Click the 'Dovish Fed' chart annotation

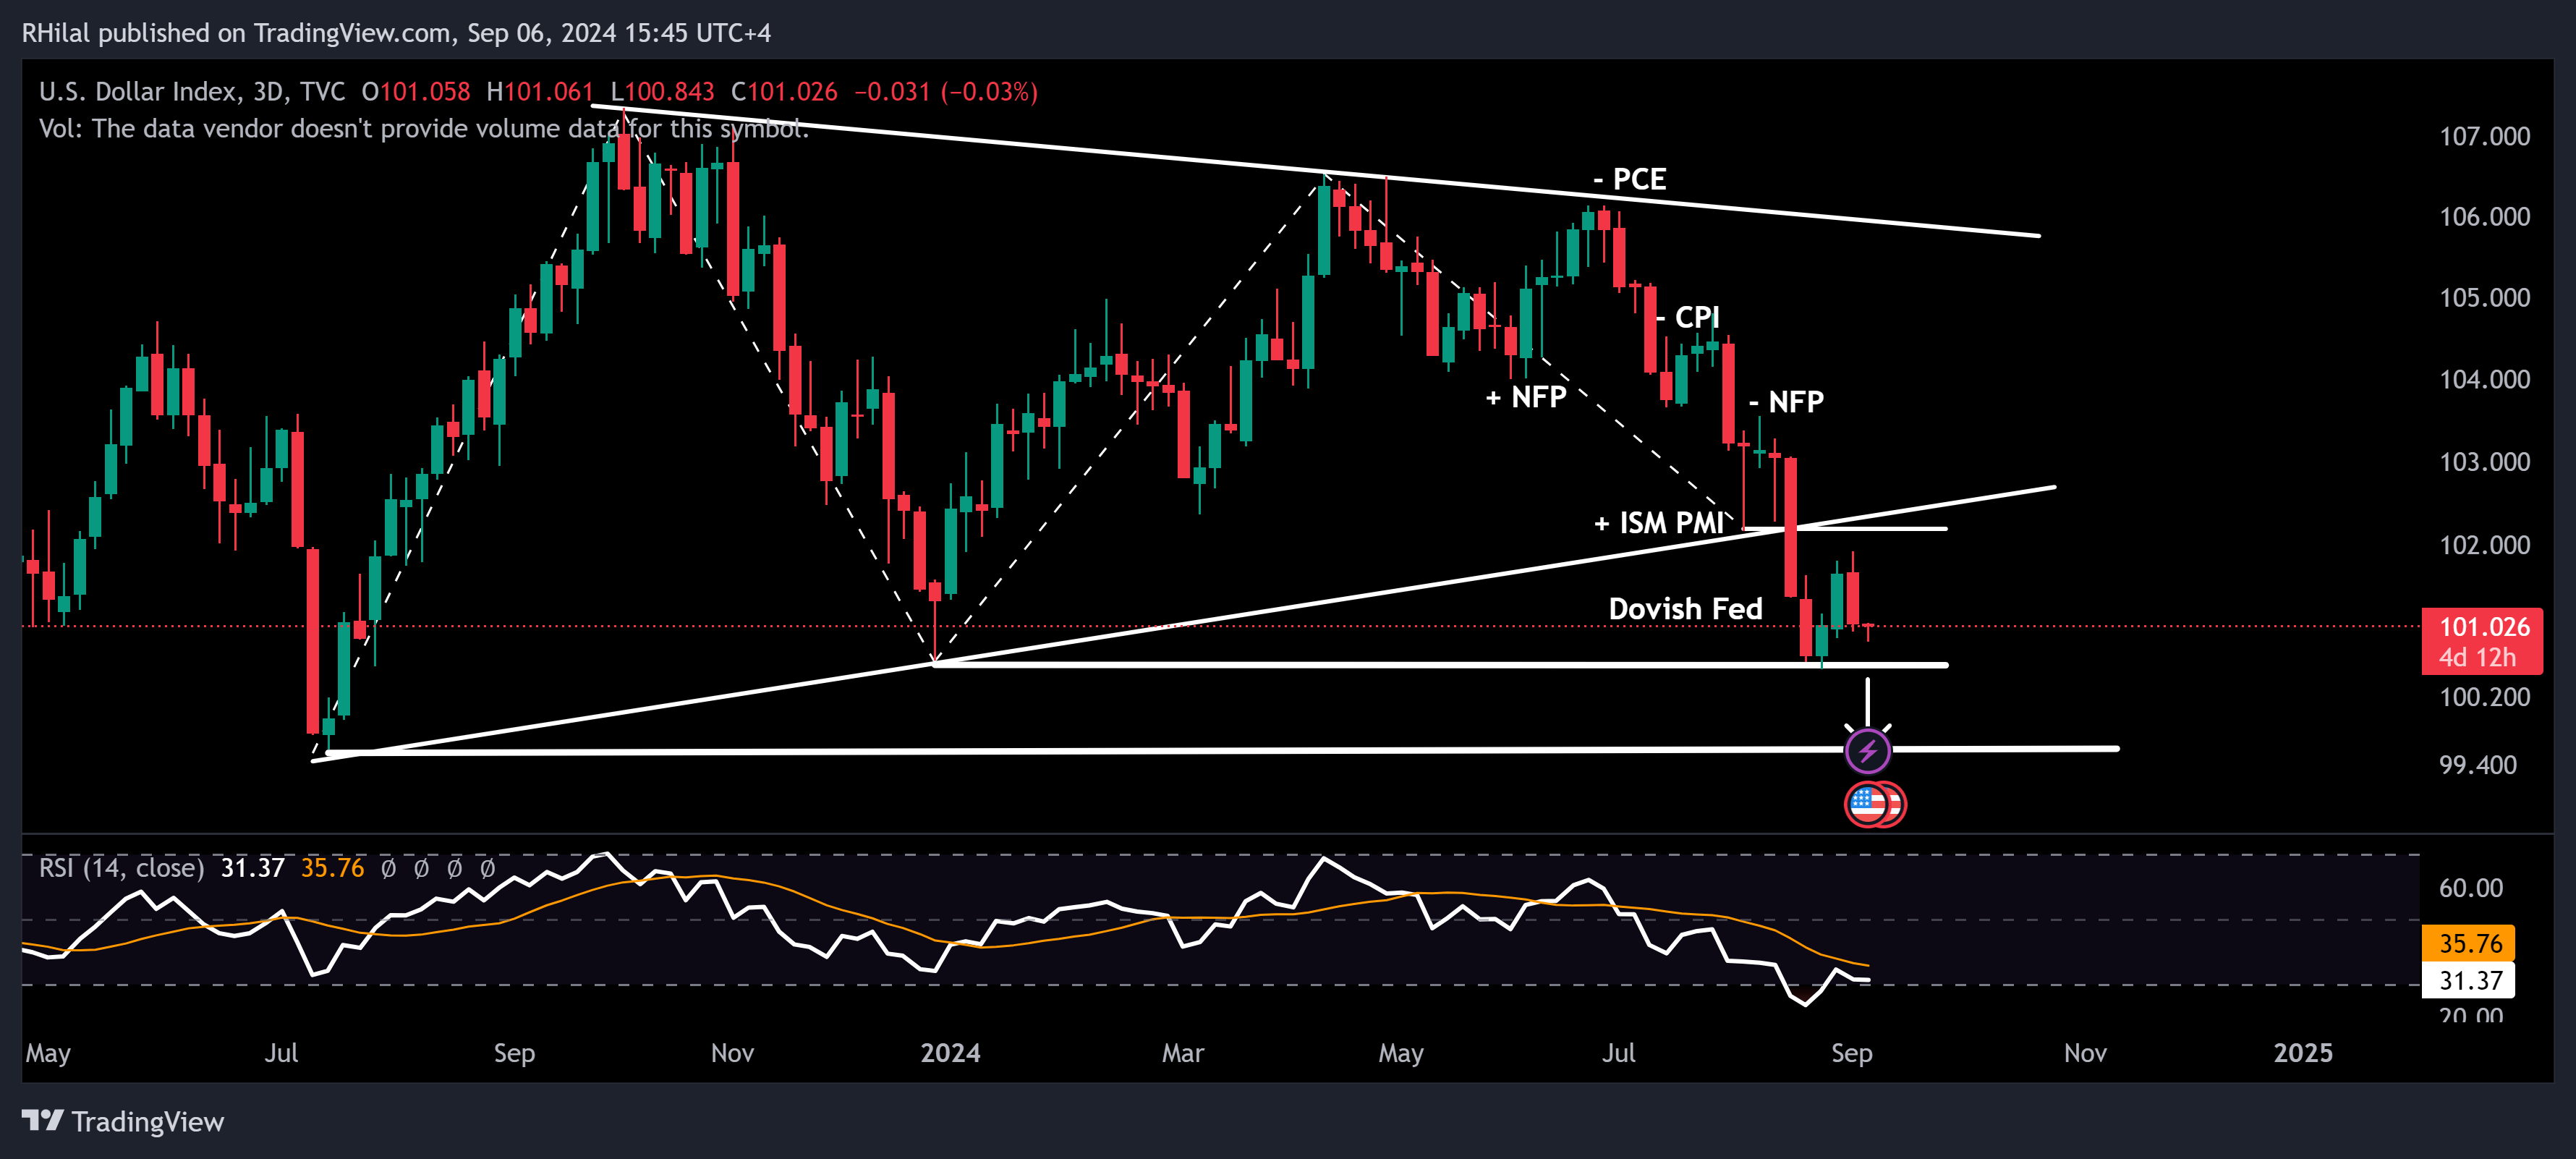point(1685,609)
